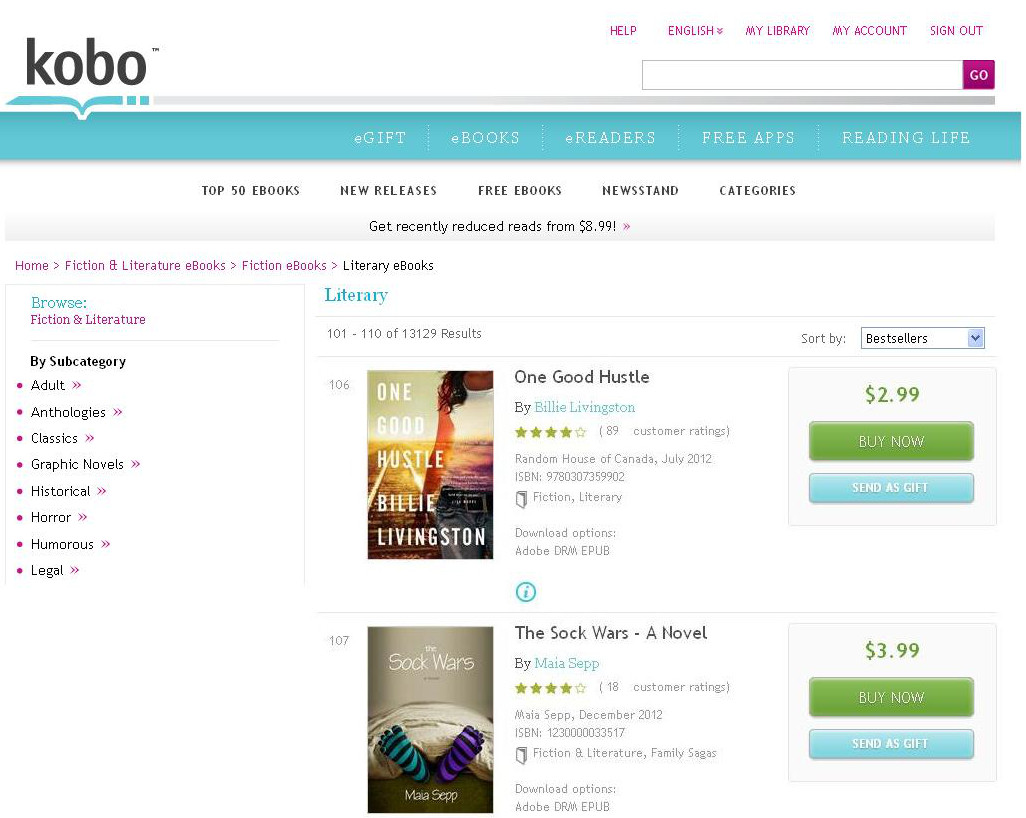Select the Classics subcategory
This screenshot has height=818, width=1026.
[54, 438]
